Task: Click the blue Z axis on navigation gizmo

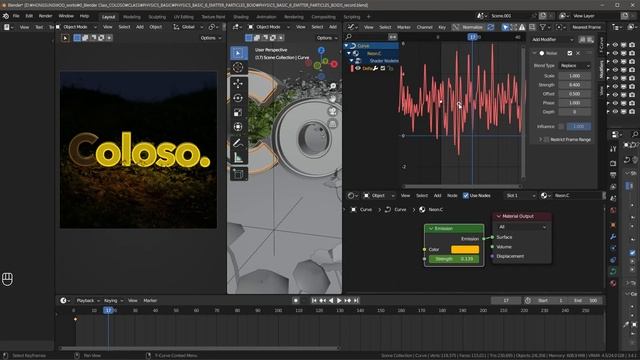Action: coord(321,50)
